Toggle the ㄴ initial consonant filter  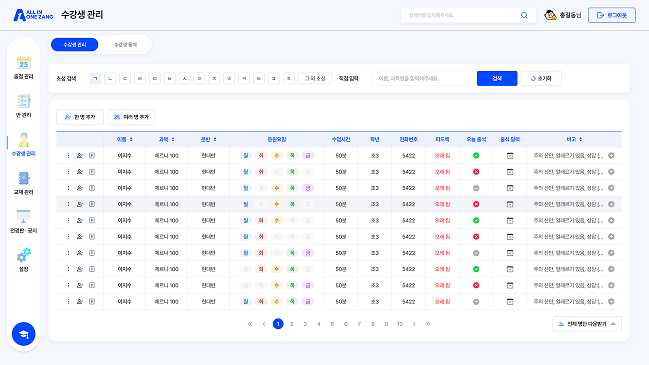coord(110,78)
